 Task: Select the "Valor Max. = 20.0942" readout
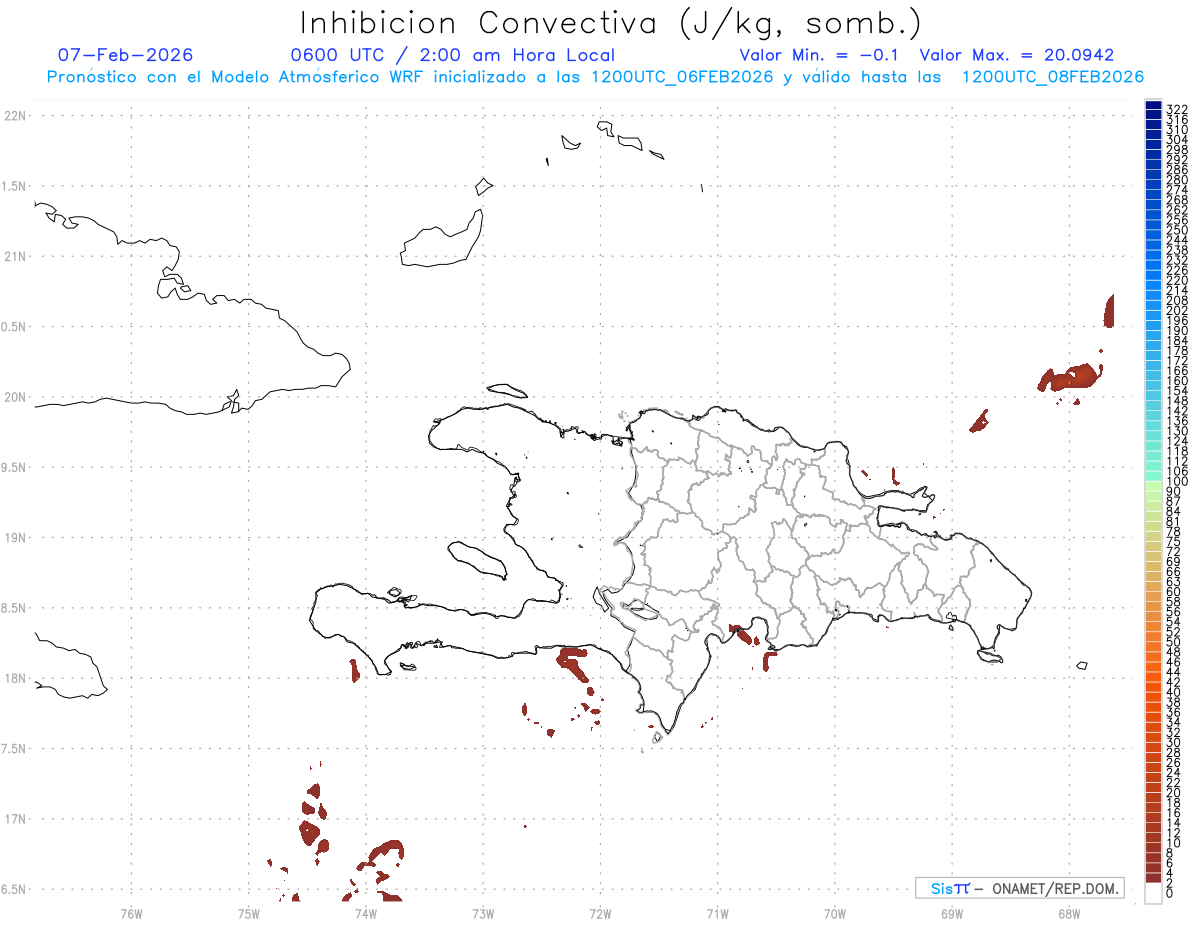[x=1017, y=56]
